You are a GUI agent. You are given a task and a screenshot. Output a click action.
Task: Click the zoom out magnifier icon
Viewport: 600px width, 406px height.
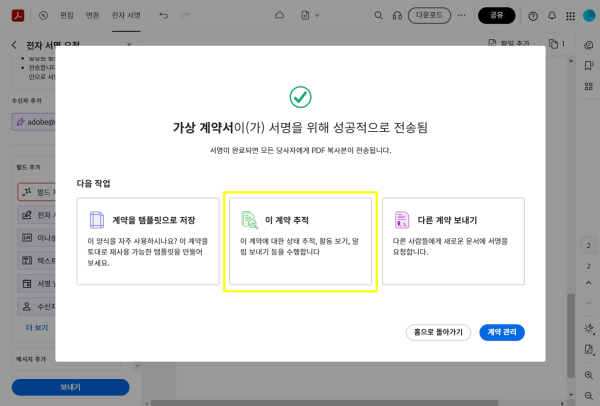click(589, 396)
